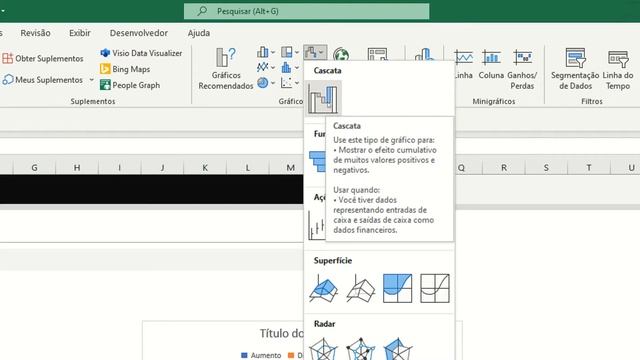
Task: Open Segmentação de Dados slicer
Action: click(x=575, y=69)
